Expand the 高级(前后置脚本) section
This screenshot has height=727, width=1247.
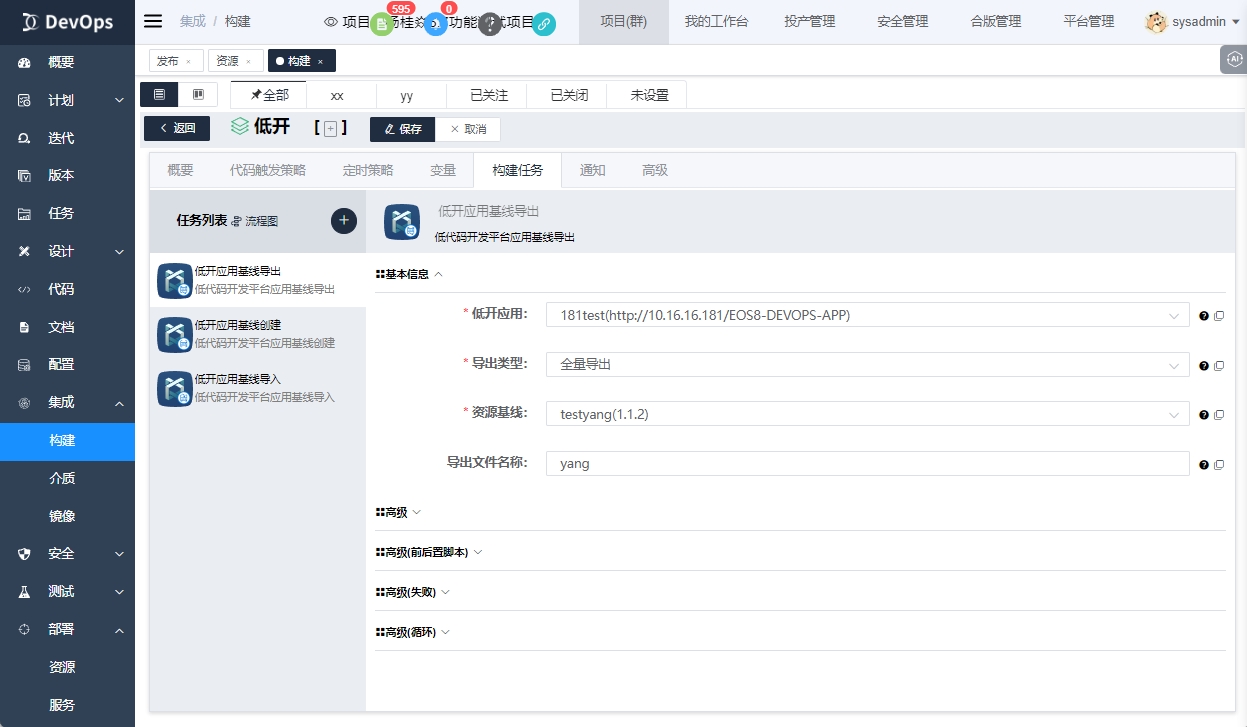(x=429, y=552)
